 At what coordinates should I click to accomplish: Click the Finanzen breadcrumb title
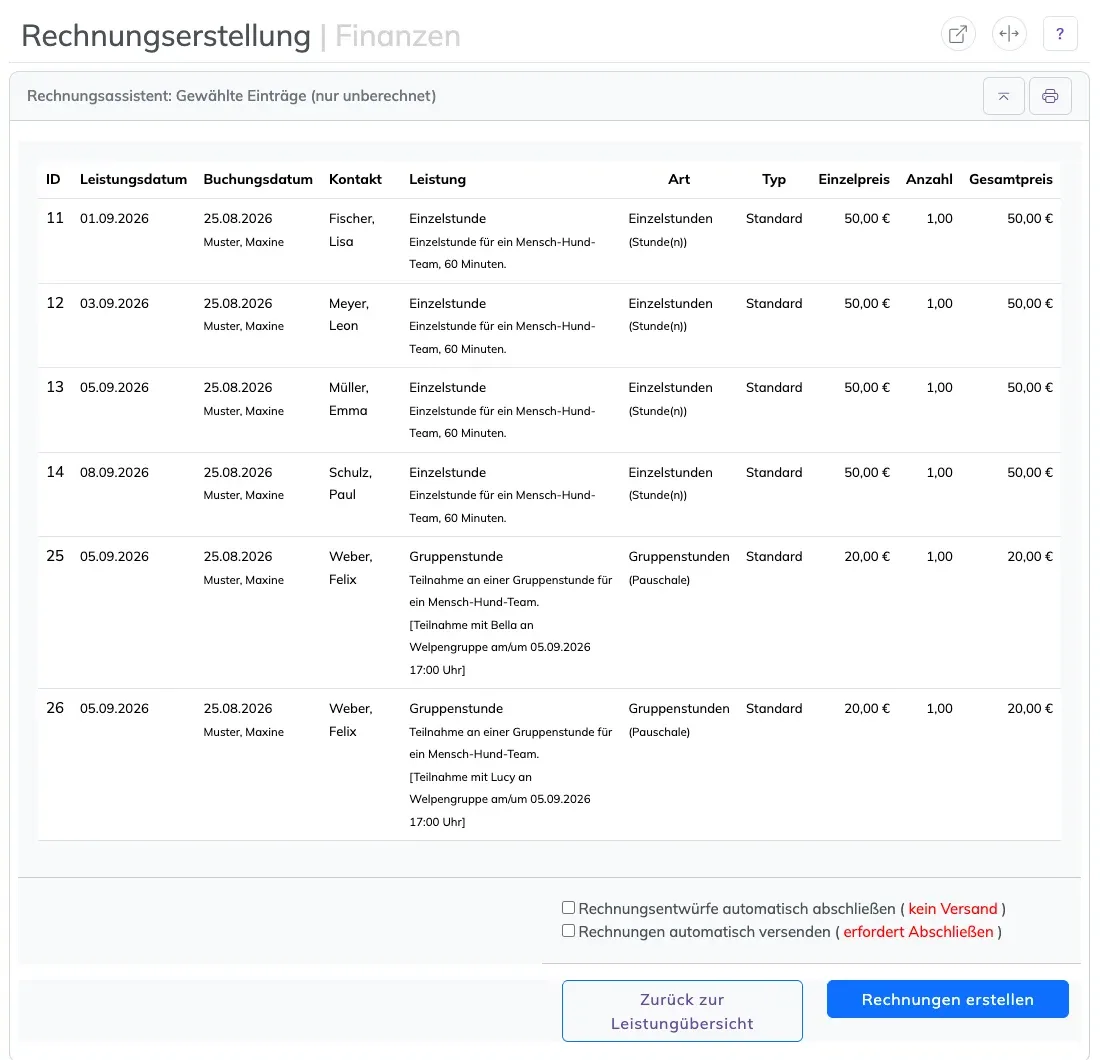click(x=398, y=36)
